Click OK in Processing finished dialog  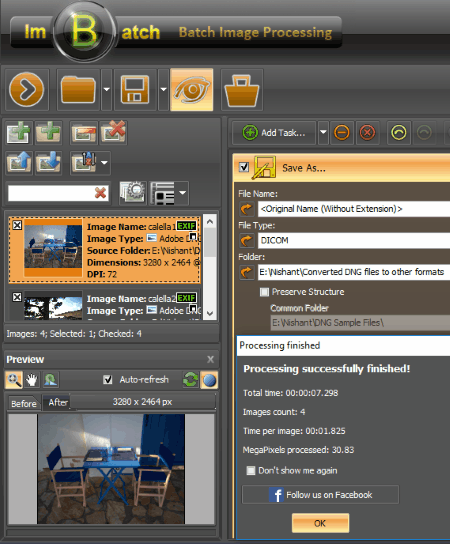pyautogui.click(x=320, y=523)
